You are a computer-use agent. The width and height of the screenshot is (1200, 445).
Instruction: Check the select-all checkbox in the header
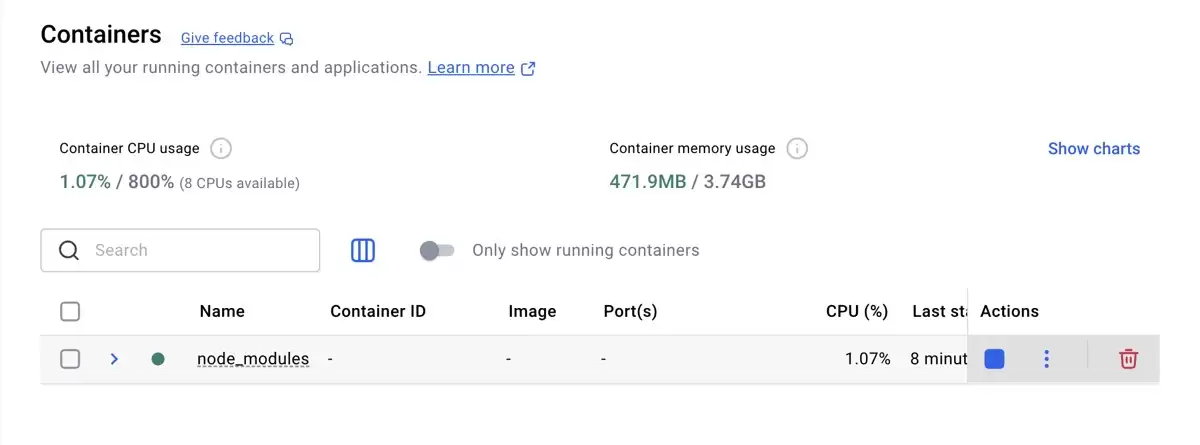70,311
